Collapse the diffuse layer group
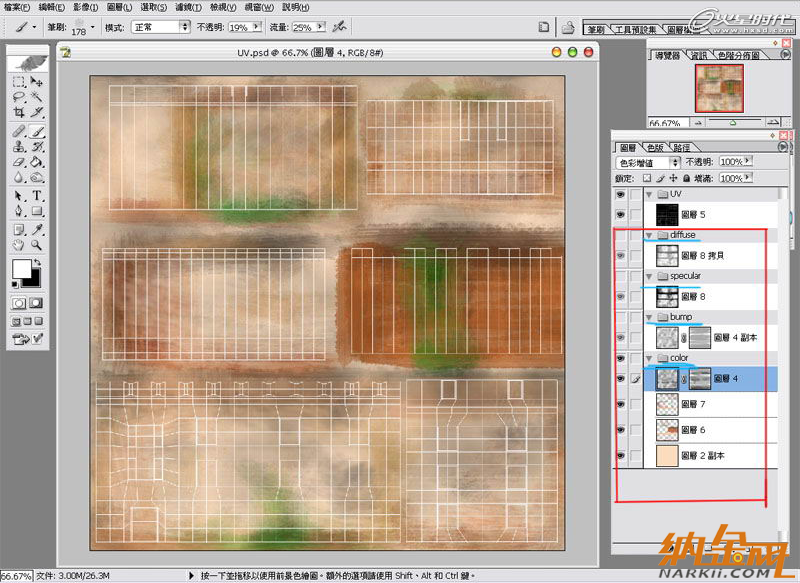This screenshot has height=583, width=800. (648, 235)
